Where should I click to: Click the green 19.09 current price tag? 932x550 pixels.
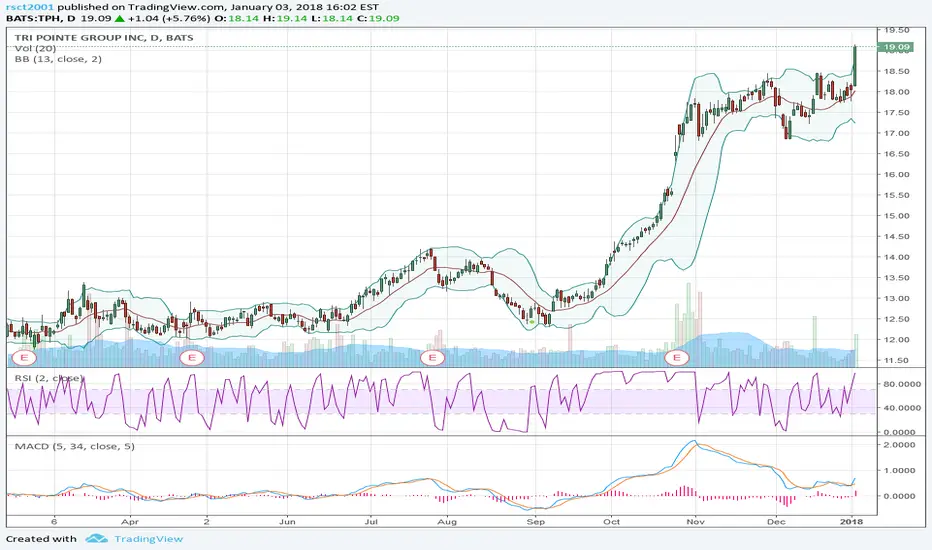(x=895, y=47)
